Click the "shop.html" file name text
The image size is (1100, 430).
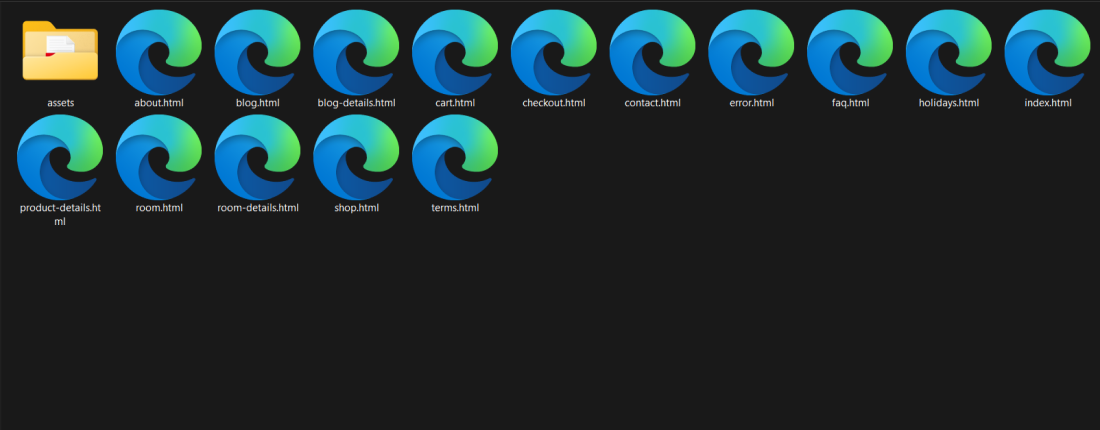(356, 208)
